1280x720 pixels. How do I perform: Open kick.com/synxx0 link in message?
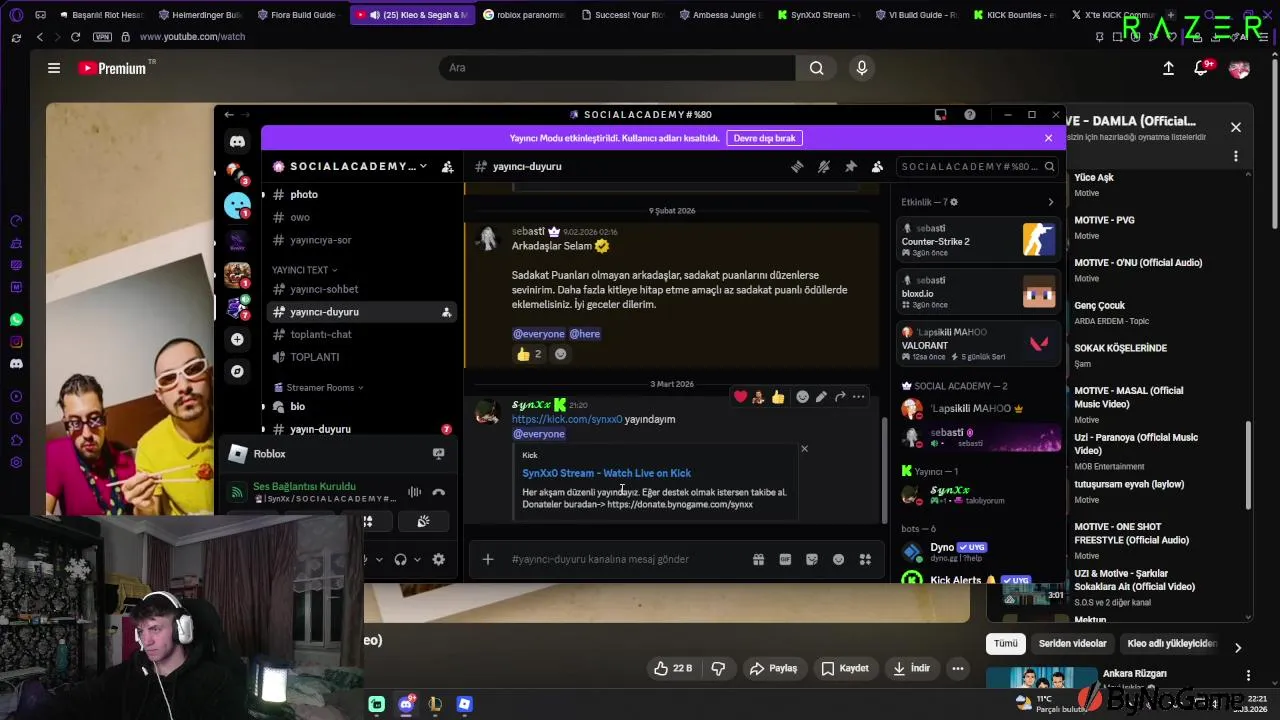click(567, 420)
